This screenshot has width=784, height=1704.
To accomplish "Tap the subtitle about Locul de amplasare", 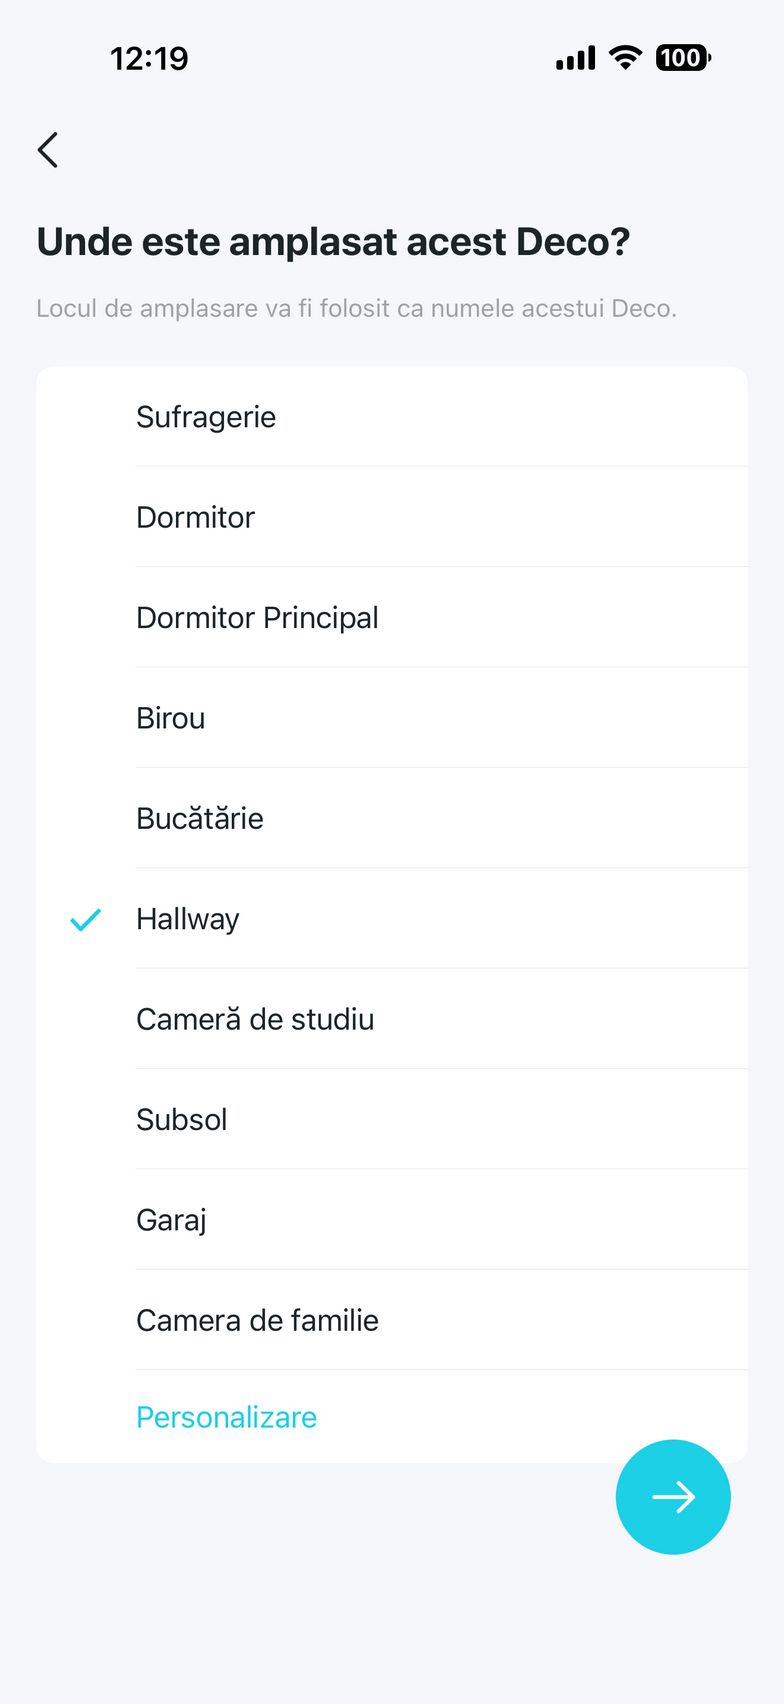I will [356, 308].
